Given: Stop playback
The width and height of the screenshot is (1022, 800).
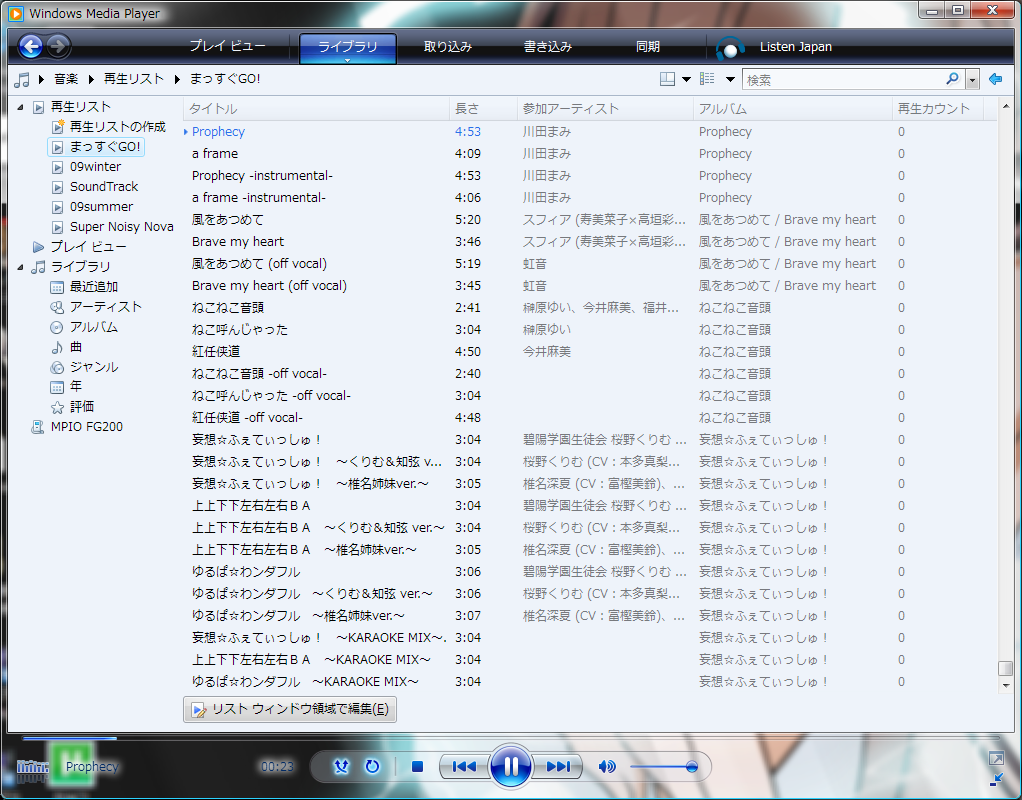Looking at the screenshot, I should click(x=418, y=767).
